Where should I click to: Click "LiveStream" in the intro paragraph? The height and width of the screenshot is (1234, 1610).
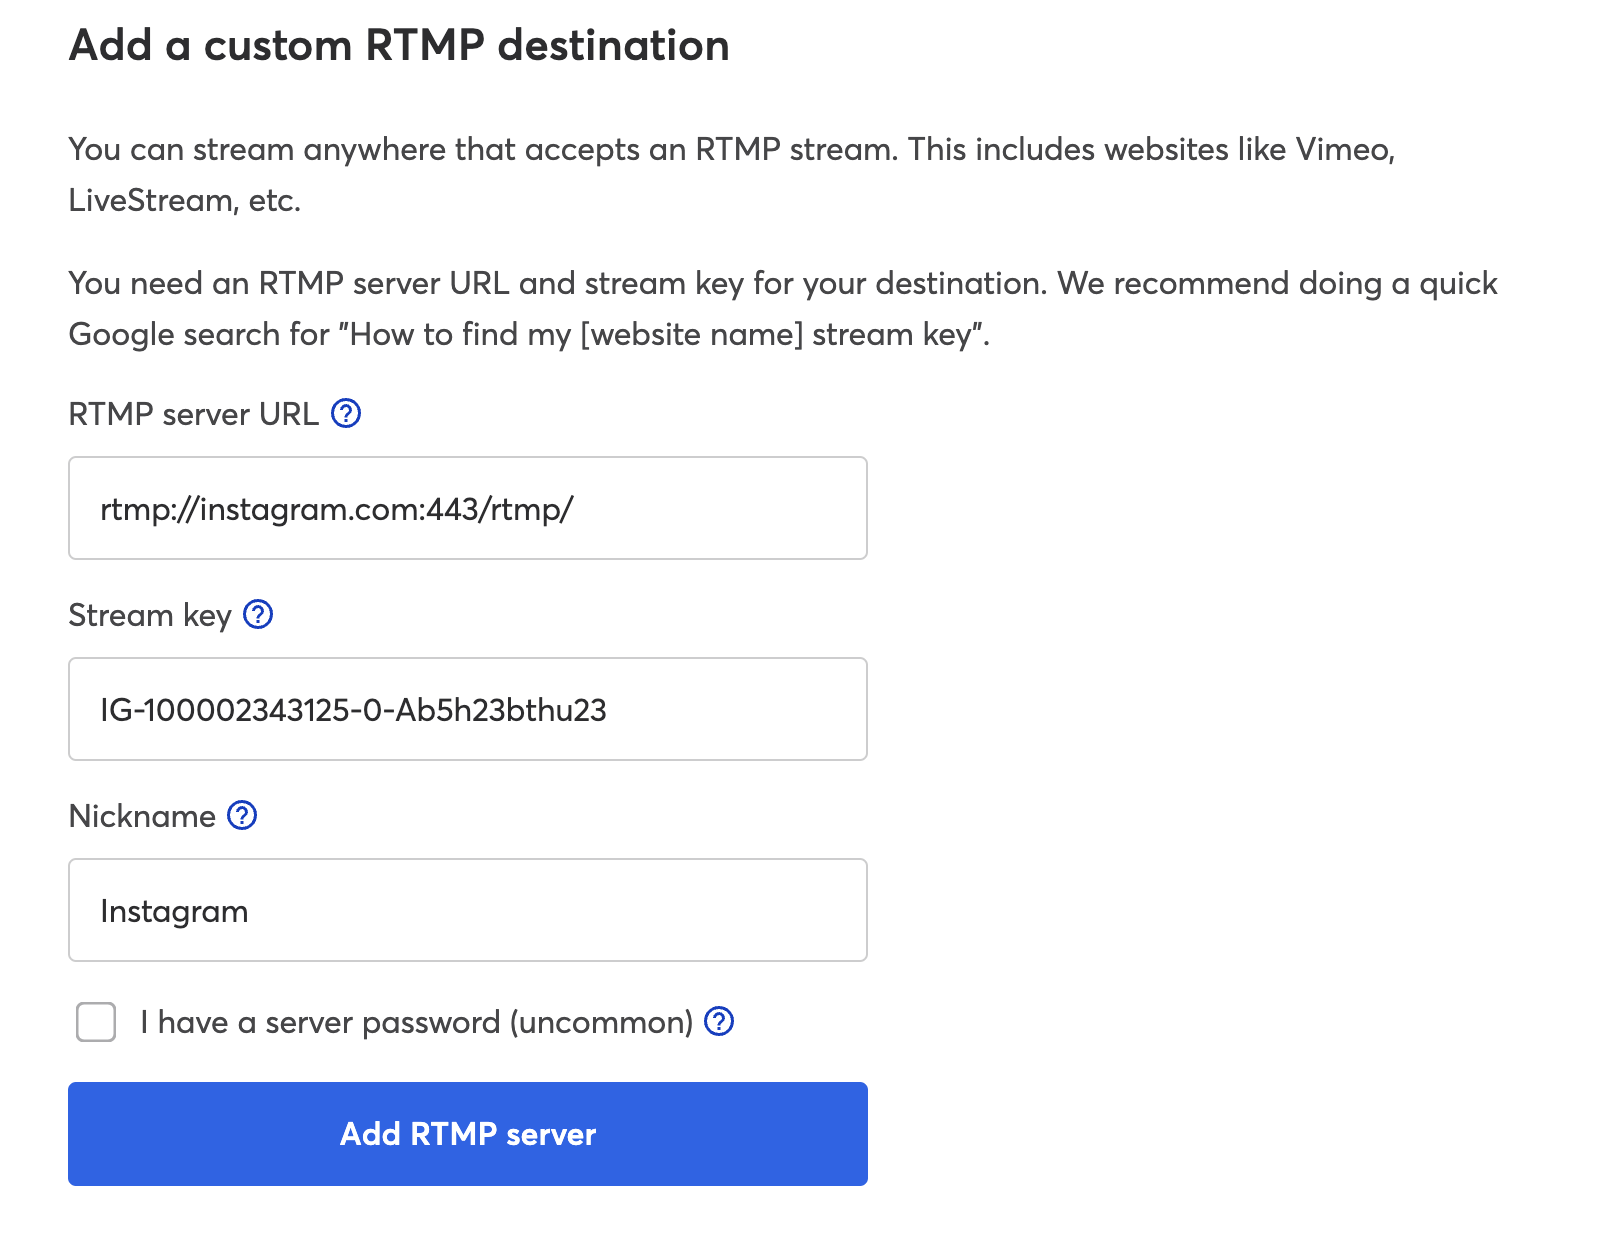150,200
